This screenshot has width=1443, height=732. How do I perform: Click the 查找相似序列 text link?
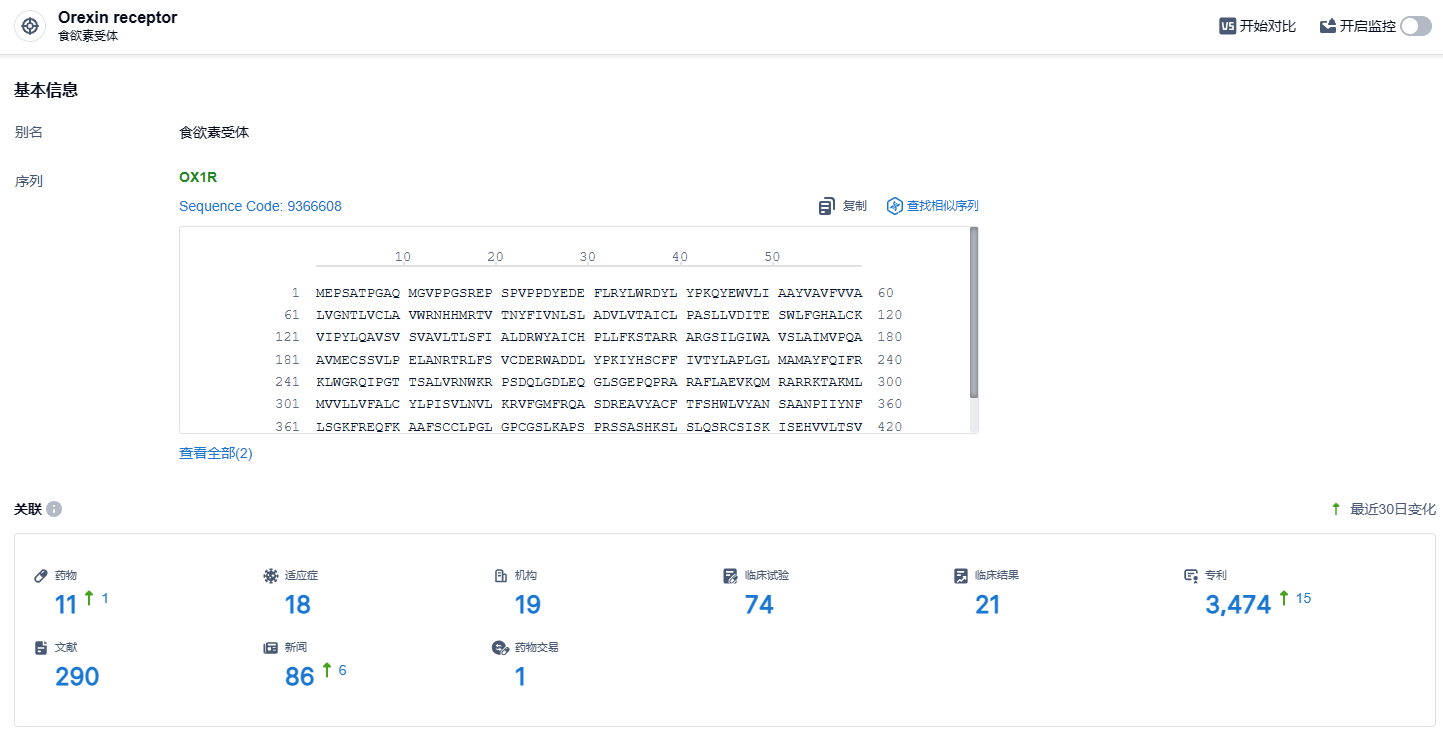(942, 206)
